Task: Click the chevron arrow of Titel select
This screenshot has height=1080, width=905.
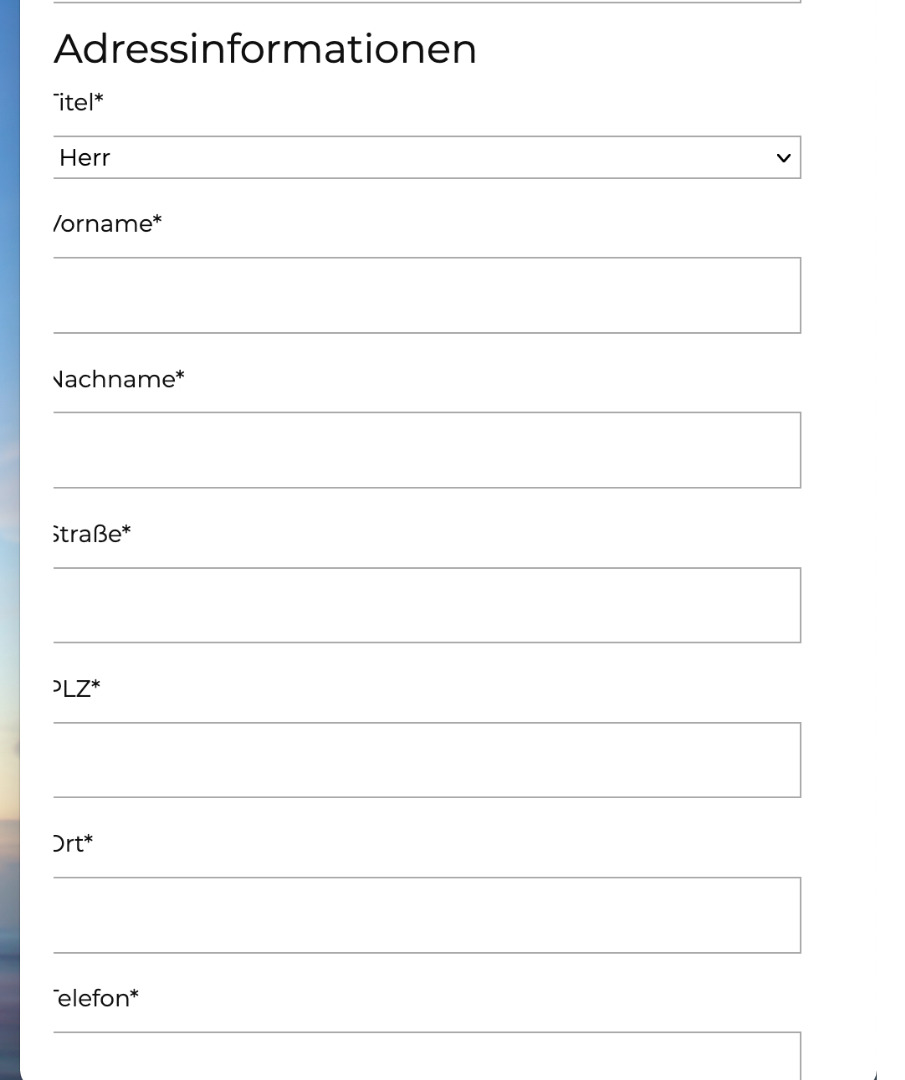Action: coord(783,158)
